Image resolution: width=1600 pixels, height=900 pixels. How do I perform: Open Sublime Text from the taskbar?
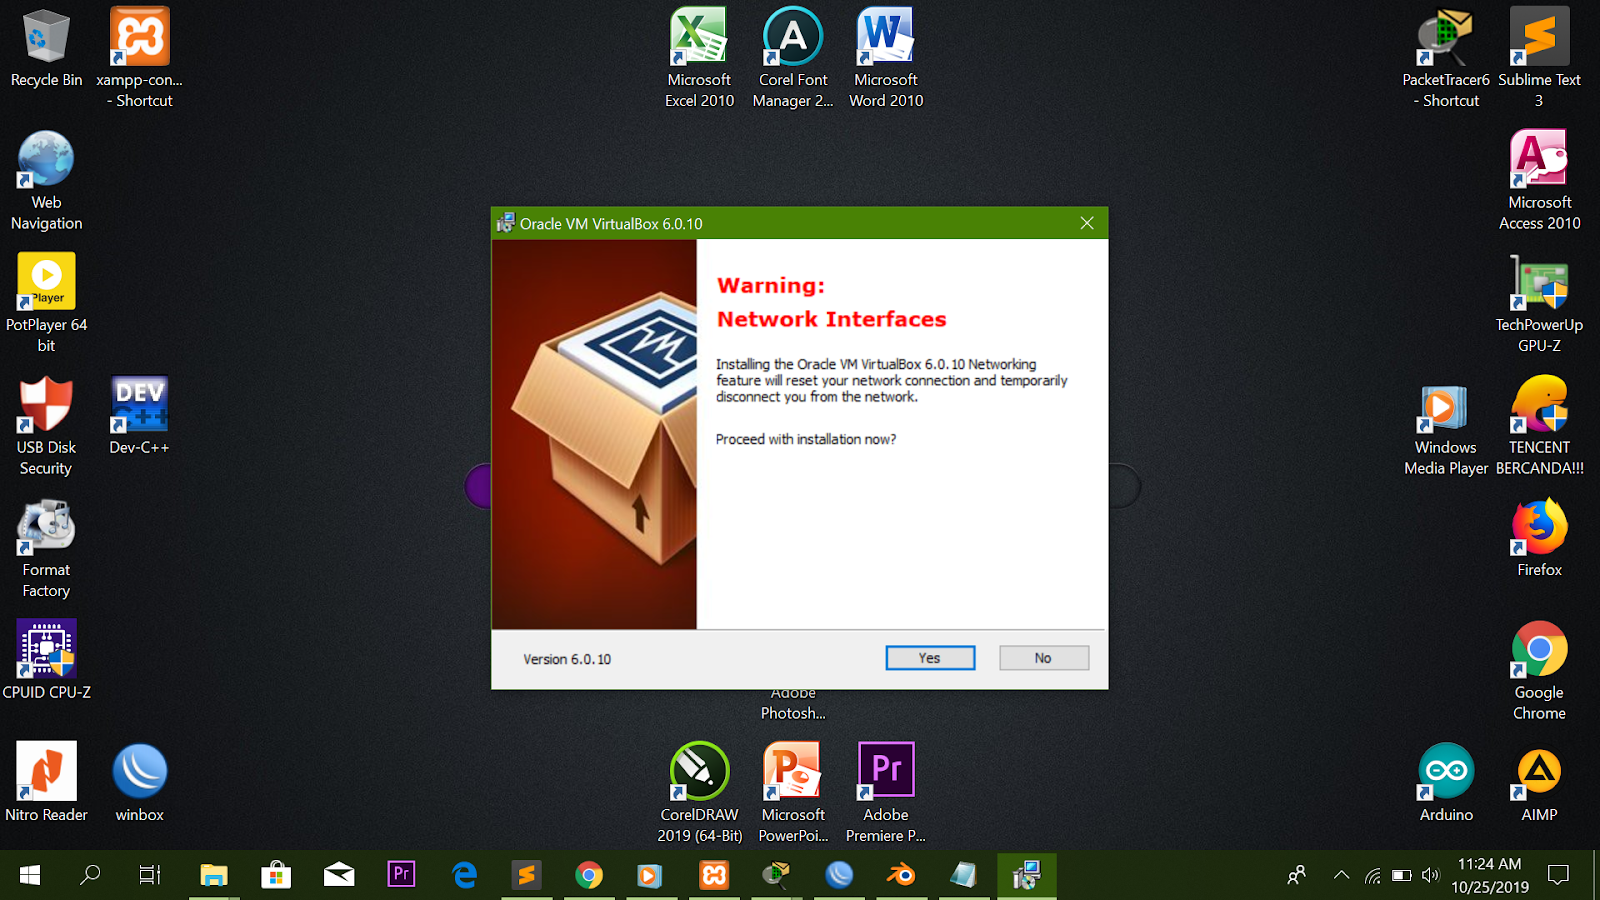pos(526,876)
